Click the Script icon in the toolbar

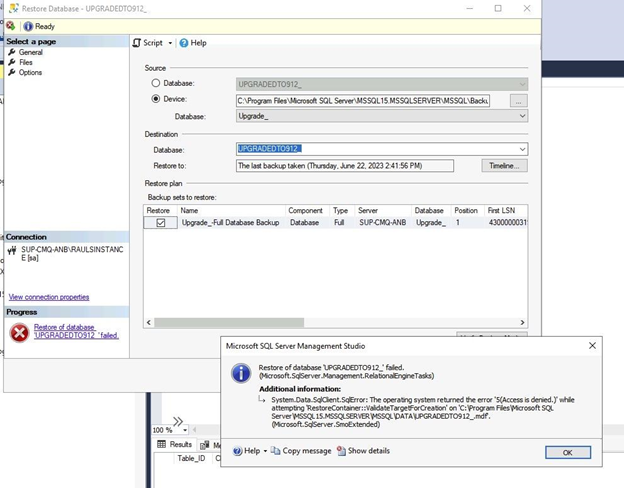tap(137, 43)
